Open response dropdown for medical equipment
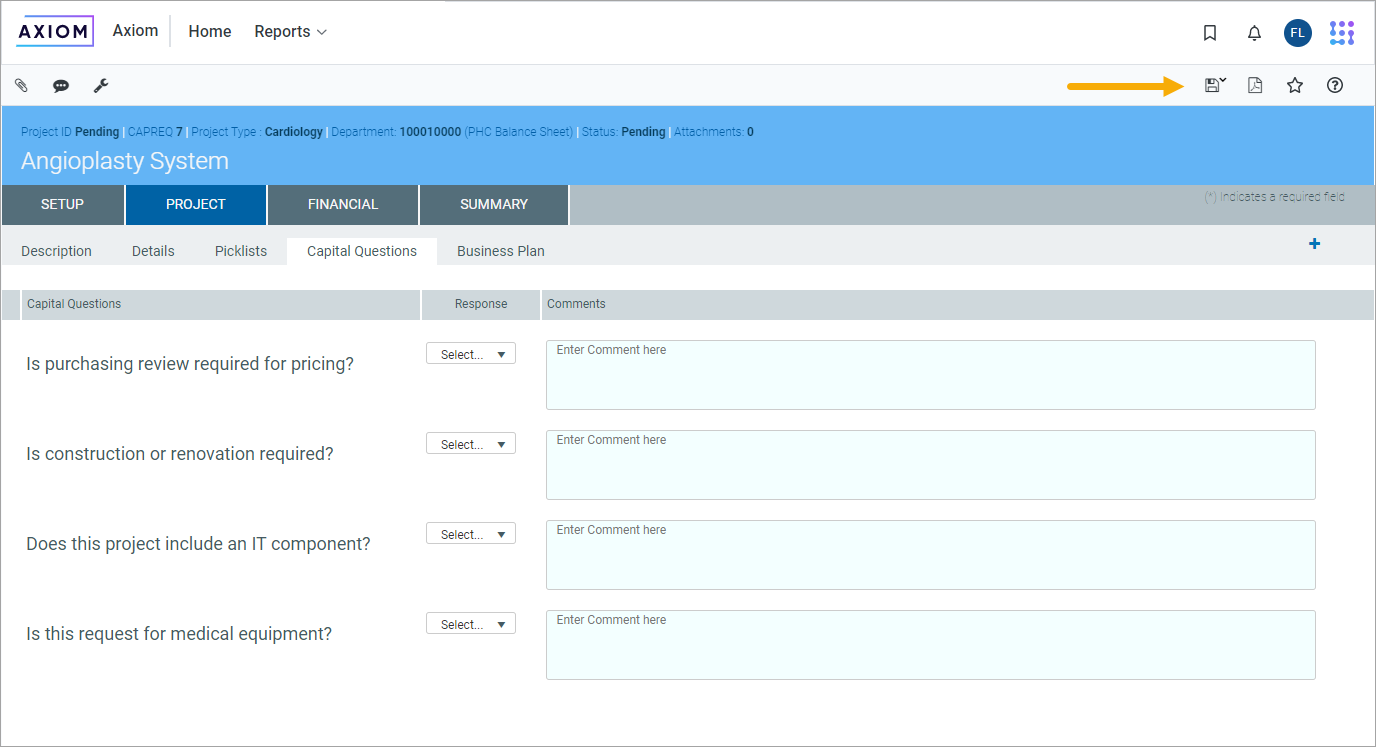Screen dimensions: 1376x747 pyautogui.click(x=471, y=624)
